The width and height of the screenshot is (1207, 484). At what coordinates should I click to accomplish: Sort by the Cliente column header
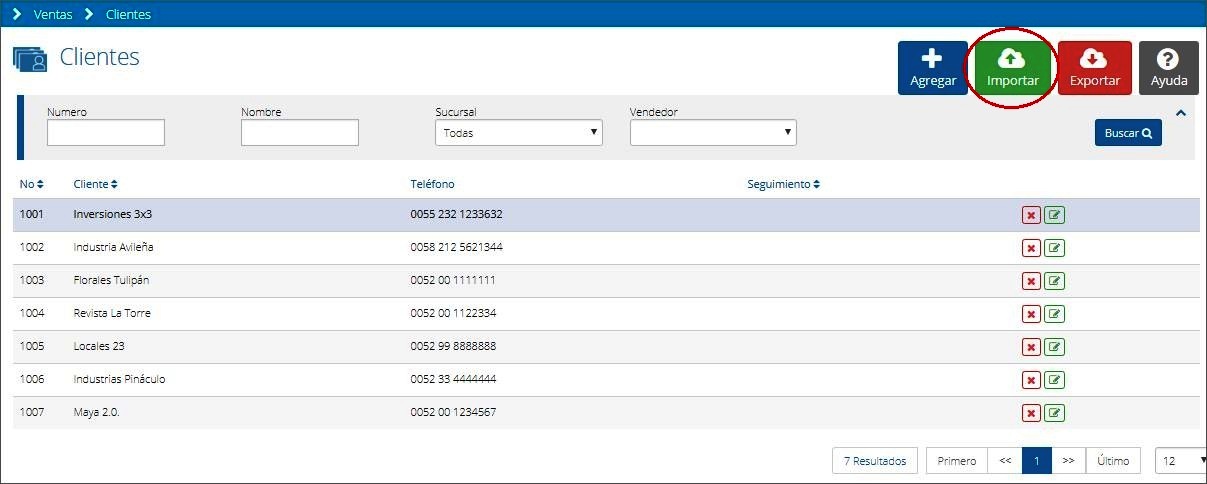95,184
